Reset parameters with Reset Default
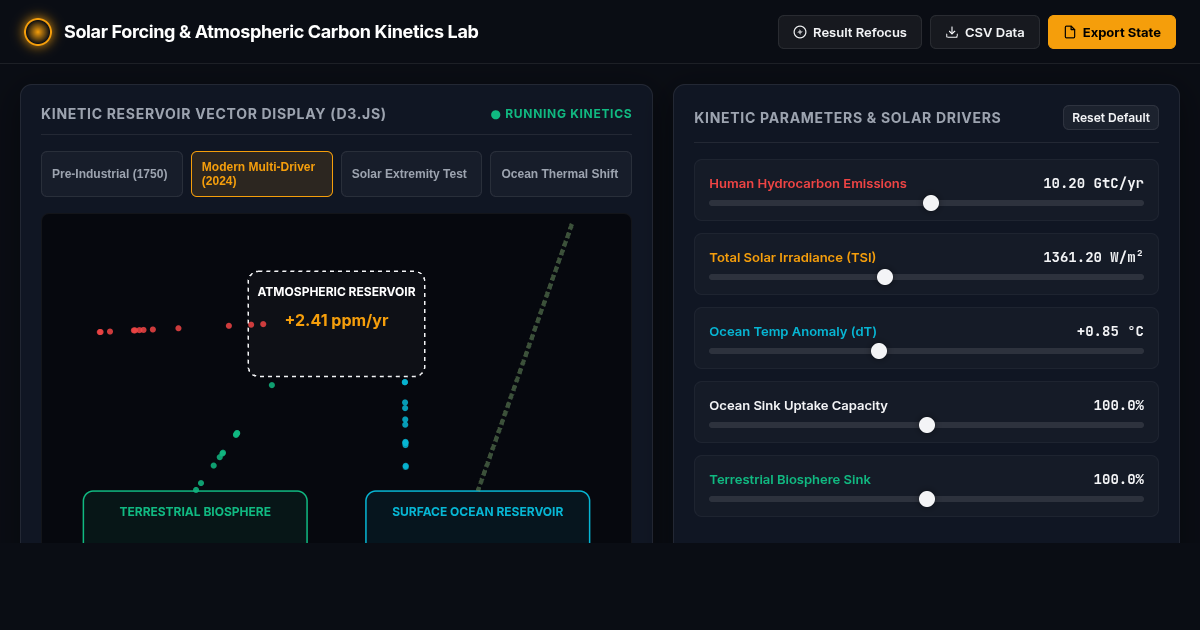Viewport: 1200px width, 630px height. (x=1111, y=118)
